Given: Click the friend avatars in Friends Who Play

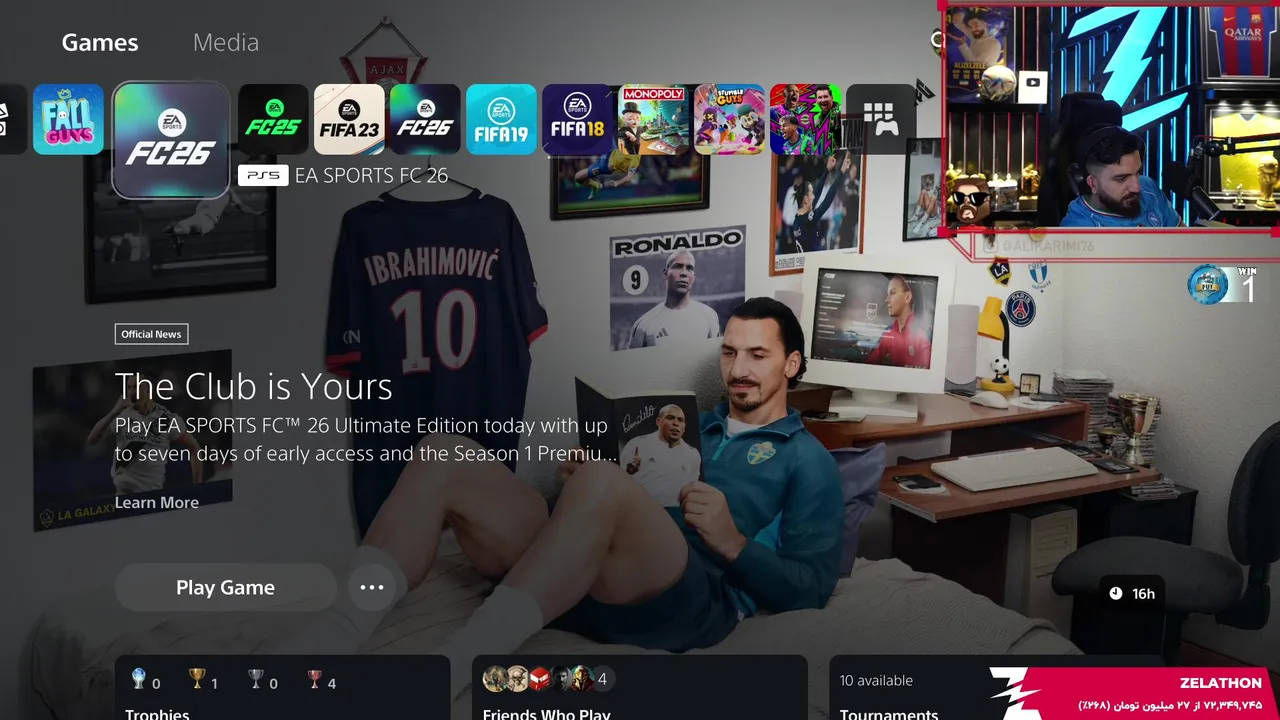Looking at the screenshot, I should [x=538, y=679].
